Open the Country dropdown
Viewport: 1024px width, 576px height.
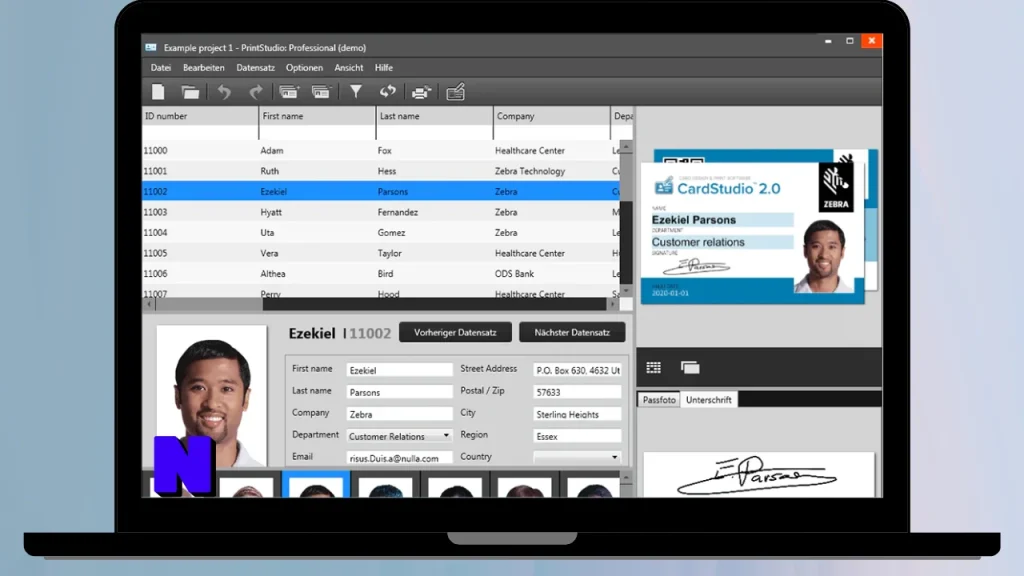tap(577, 456)
